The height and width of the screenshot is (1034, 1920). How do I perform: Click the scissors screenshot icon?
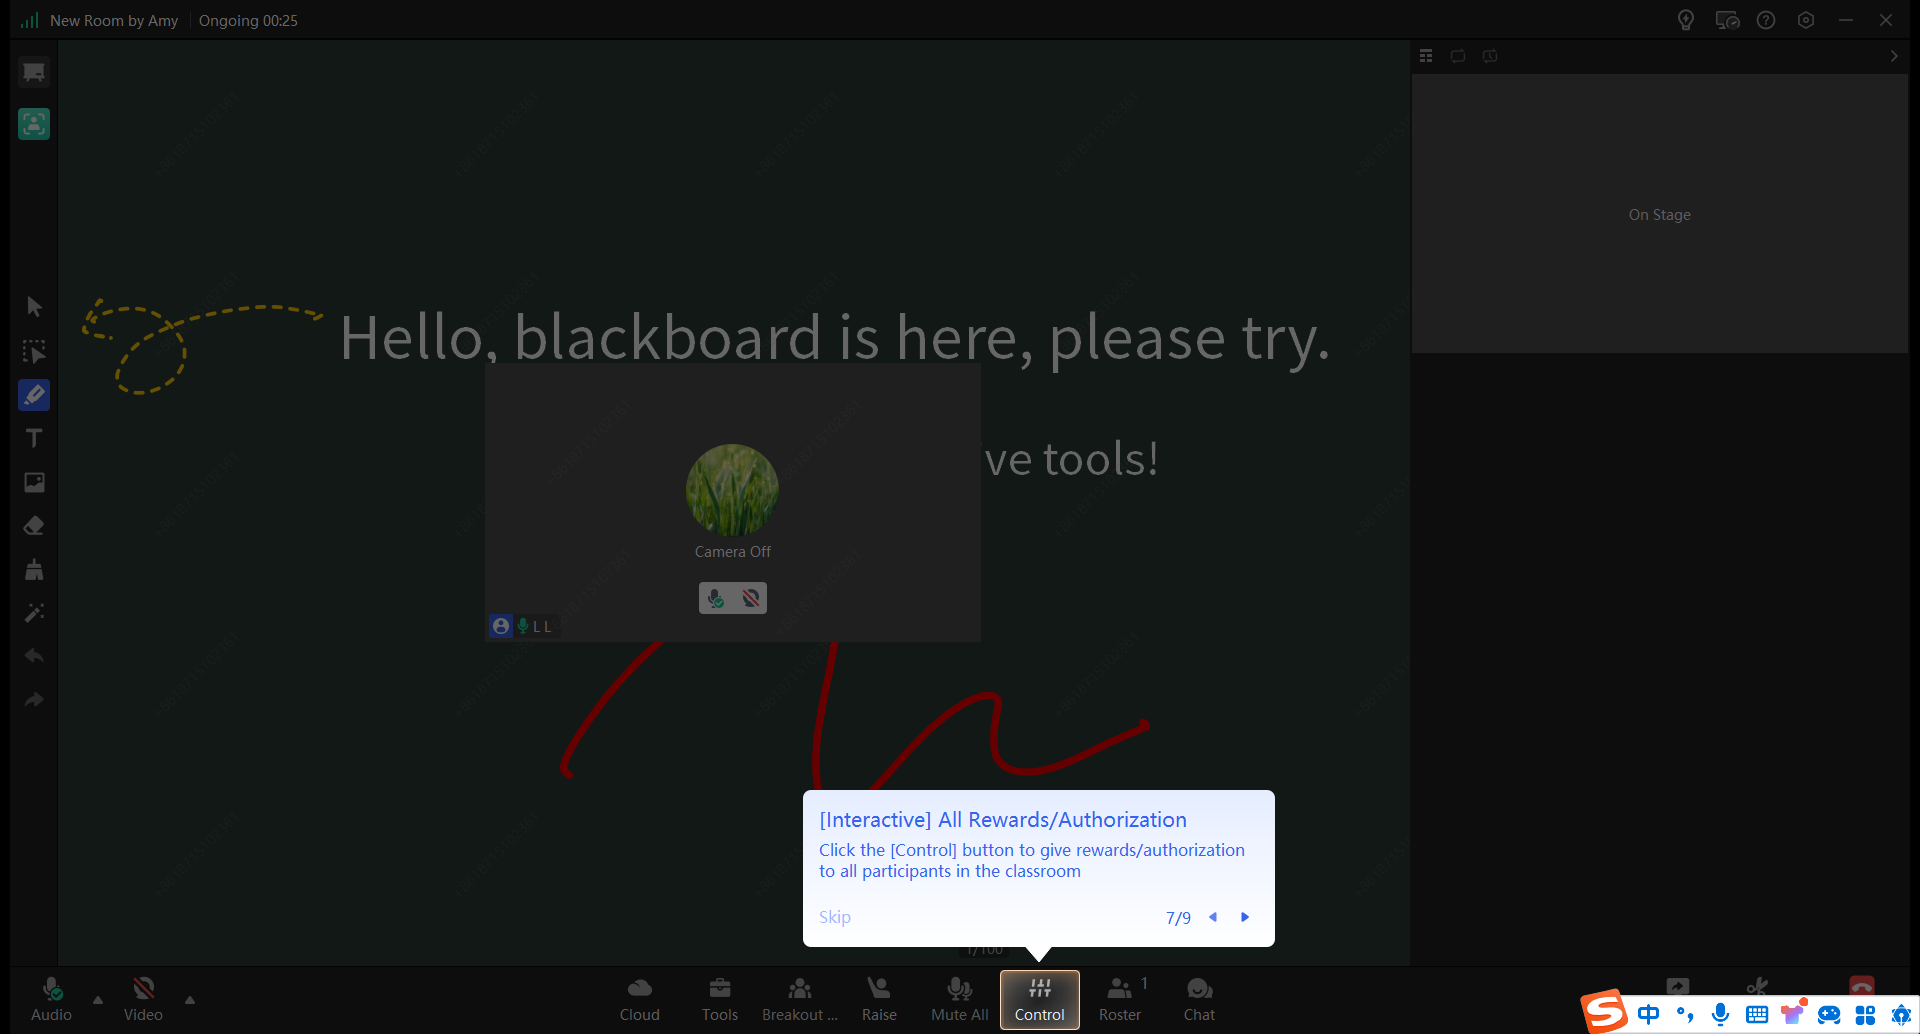tap(1757, 986)
